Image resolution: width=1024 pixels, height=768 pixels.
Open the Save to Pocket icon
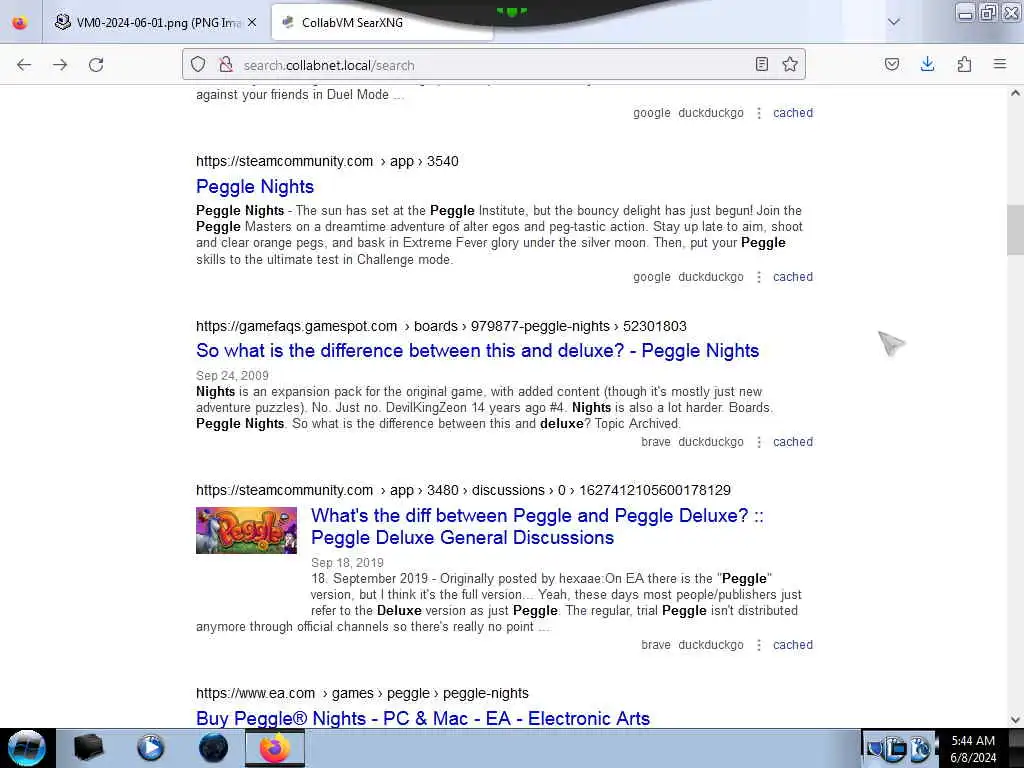tap(891, 64)
